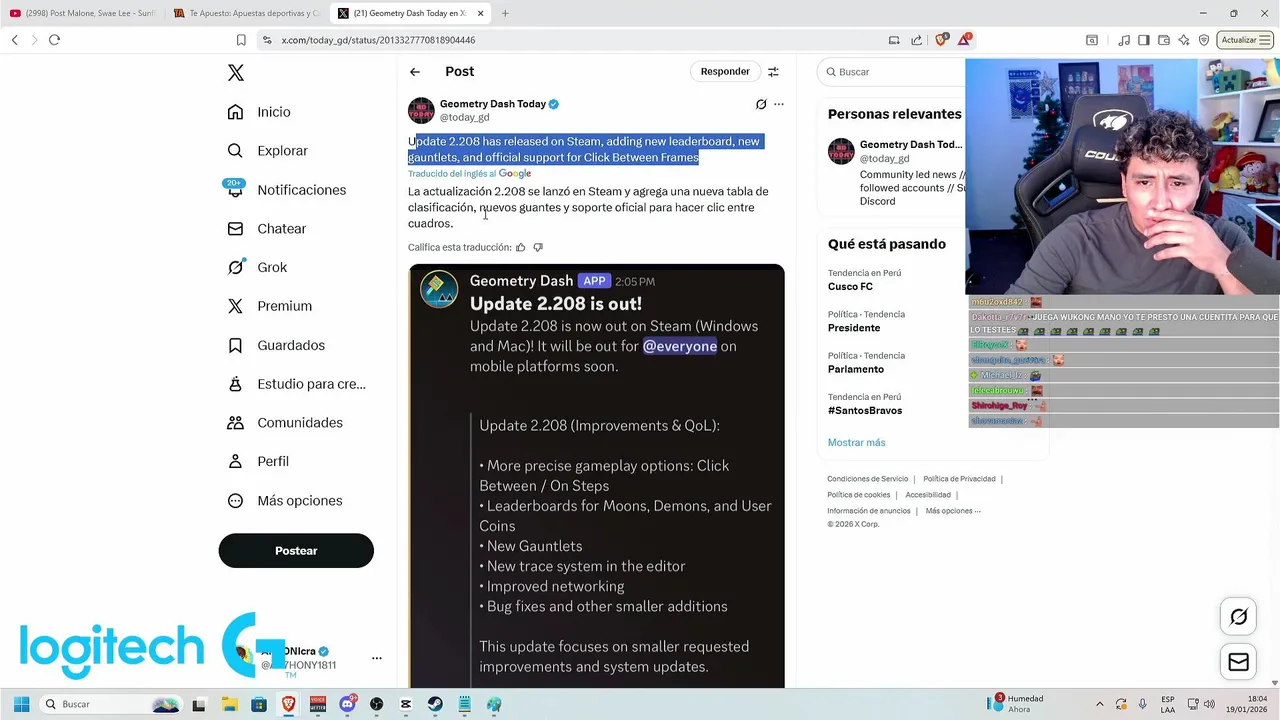Open Geometry Dash Today in Personas relevantes
The height and width of the screenshot is (720, 1280).
pyautogui.click(x=911, y=145)
